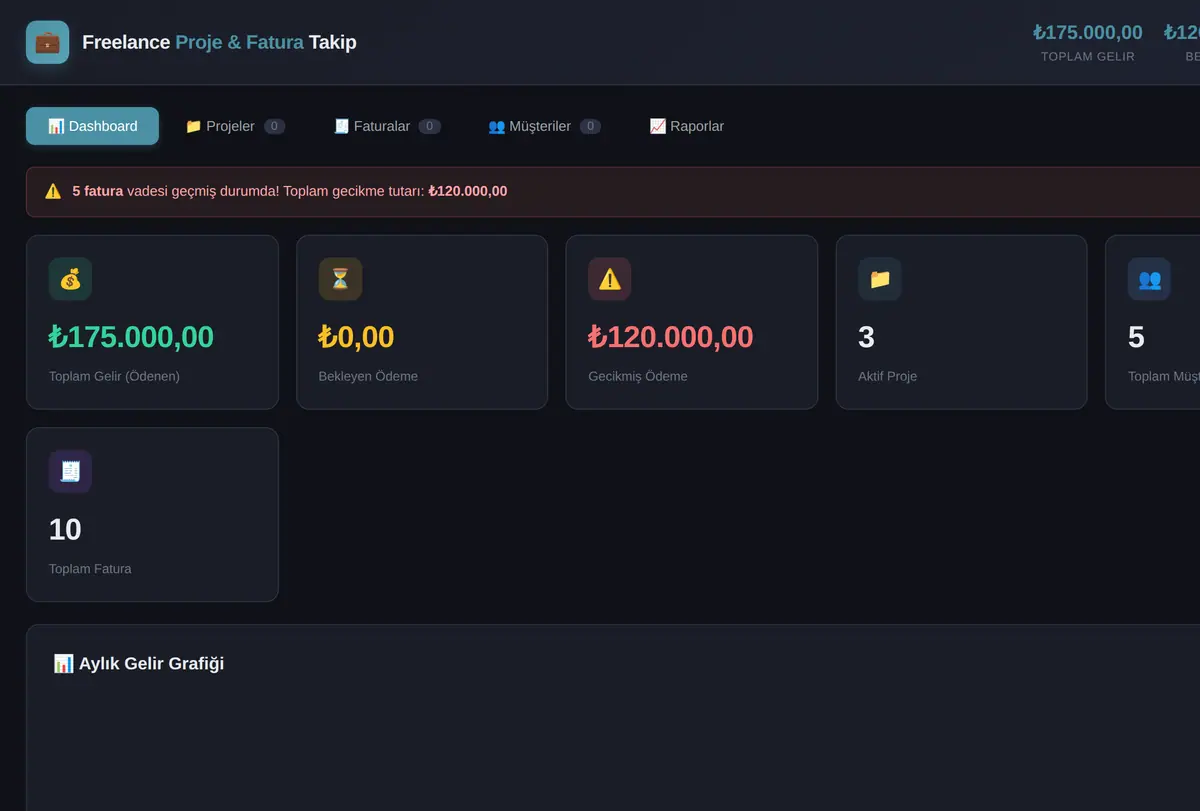Screen dimensions: 1200x811
Task: Click the "5 fatura" overdue alert text
Action: (x=98, y=191)
